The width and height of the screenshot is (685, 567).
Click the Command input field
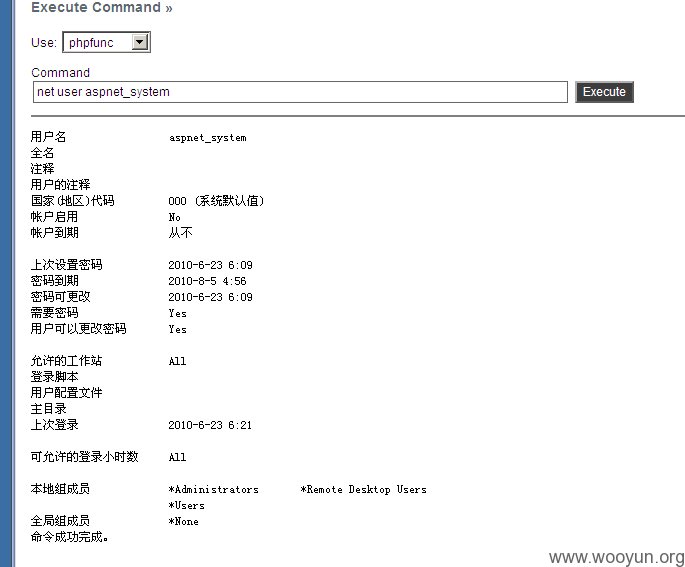(x=300, y=92)
